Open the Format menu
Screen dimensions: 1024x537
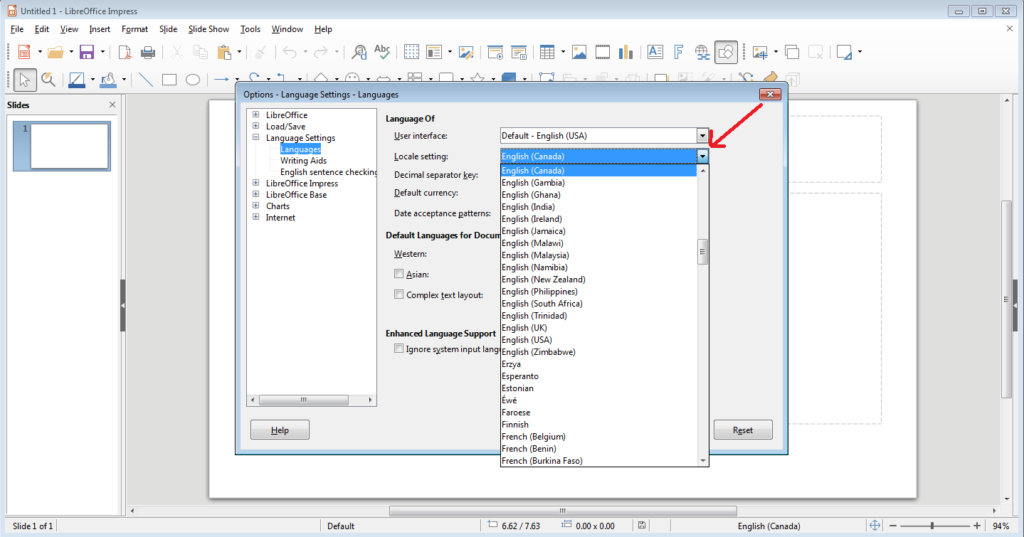134,29
